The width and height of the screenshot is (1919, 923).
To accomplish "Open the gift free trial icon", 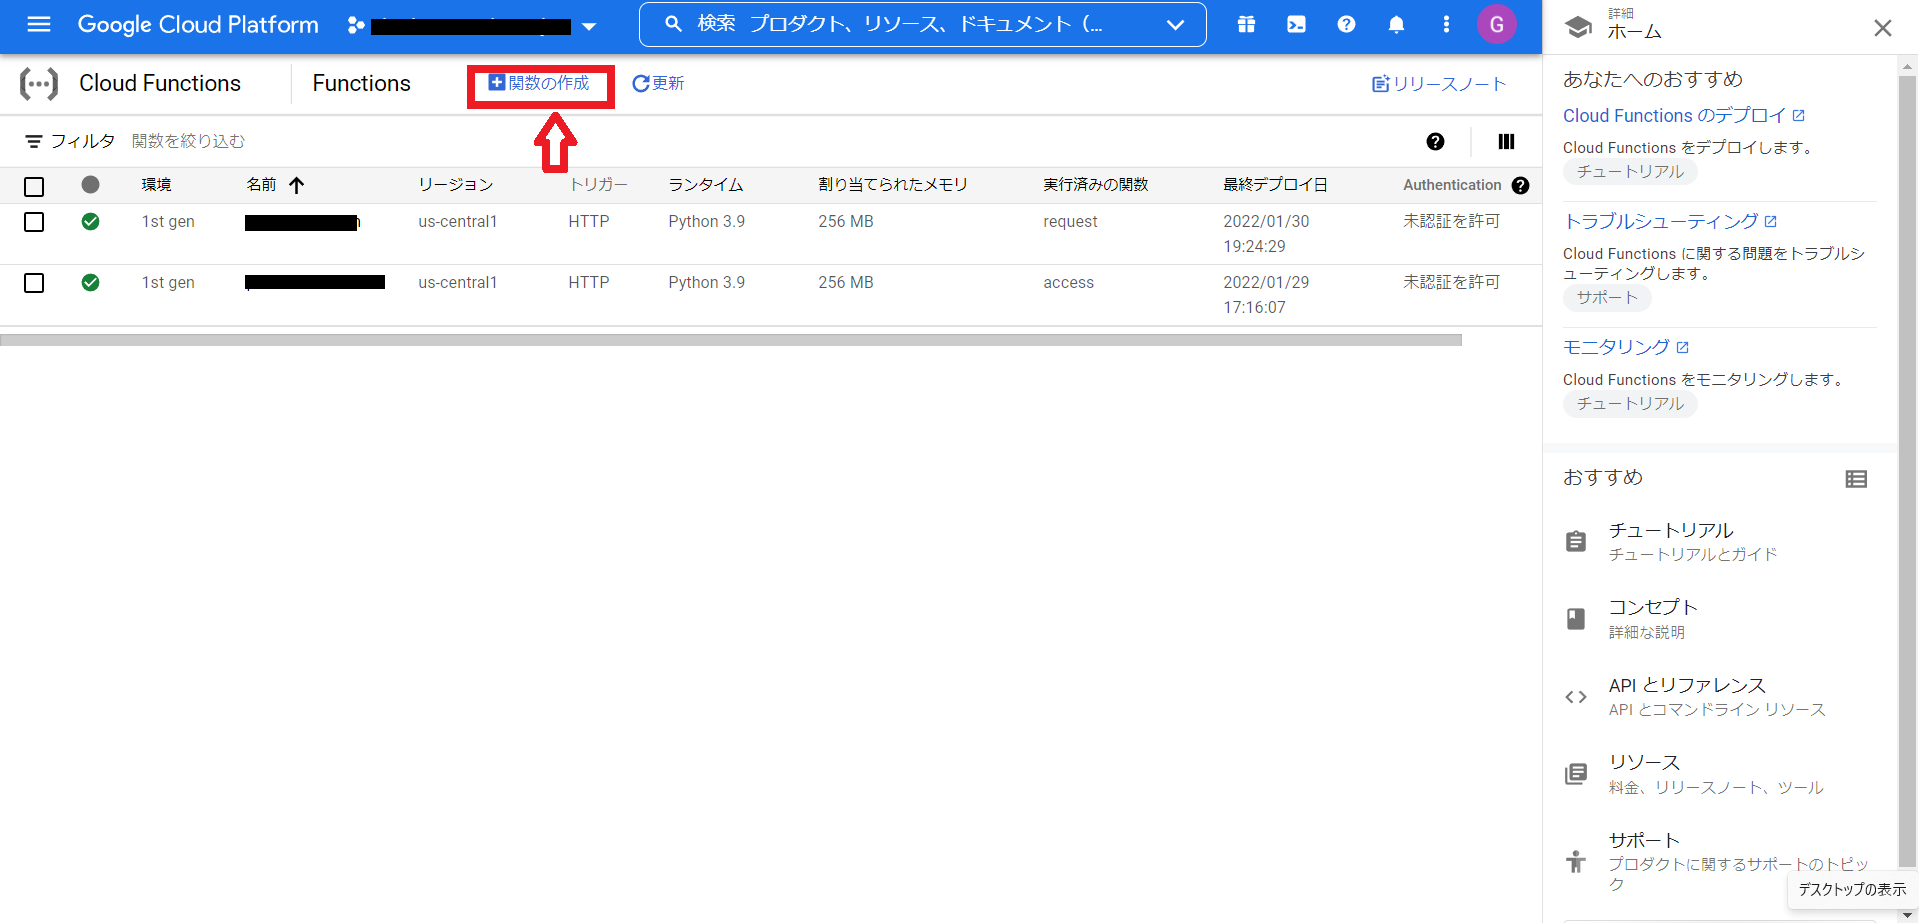I will pyautogui.click(x=1246, y=24).
